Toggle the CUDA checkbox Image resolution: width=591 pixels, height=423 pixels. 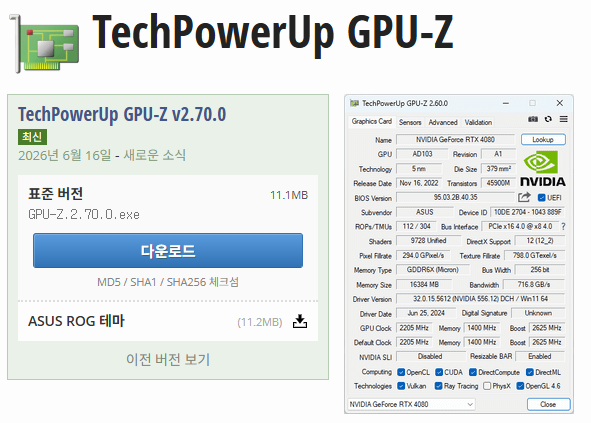pyautogui.click(x=439, y=372)
